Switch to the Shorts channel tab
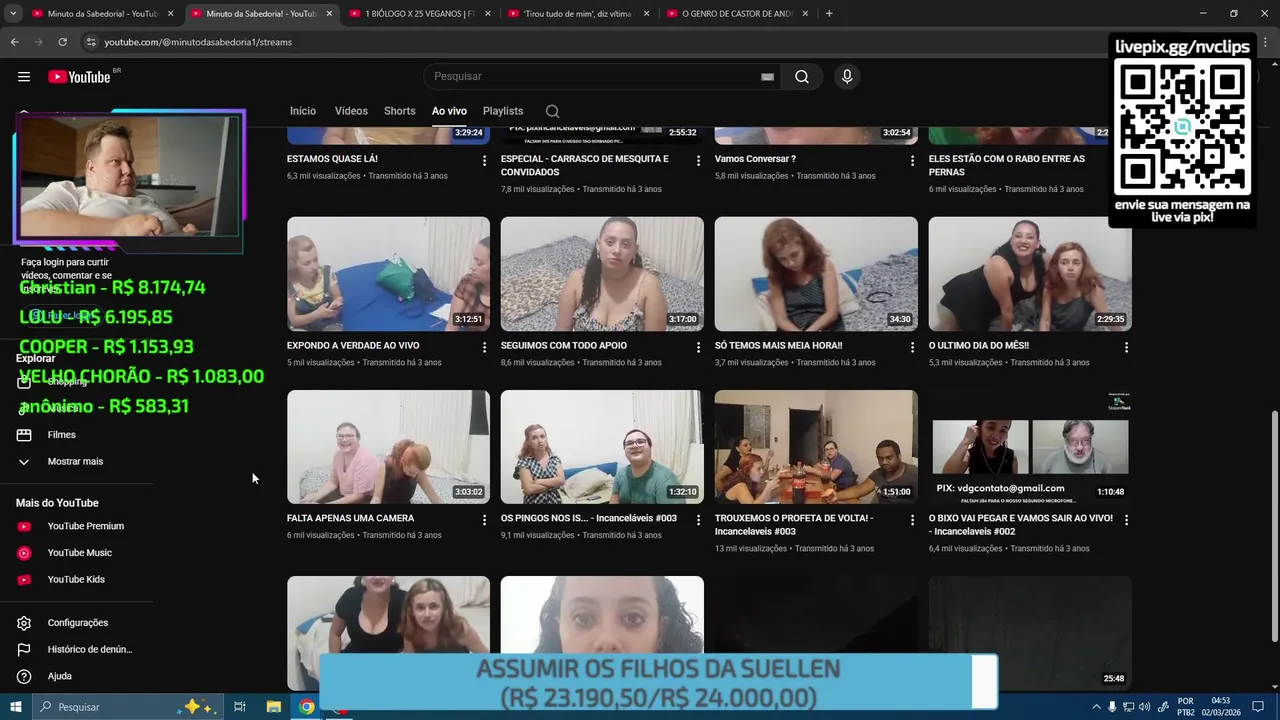The width and height of the screenshot is (1280, 720). 400,111
